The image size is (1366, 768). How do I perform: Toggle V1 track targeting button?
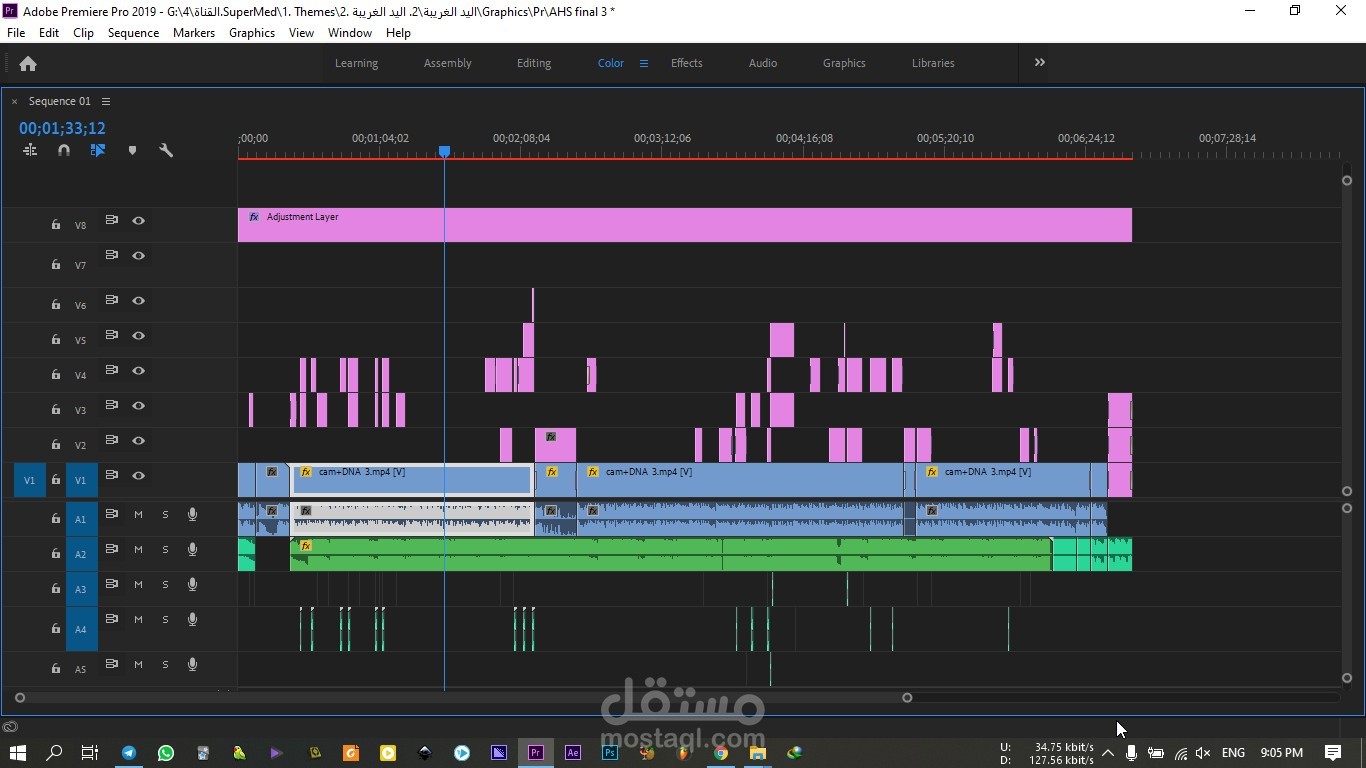[82, 481]
